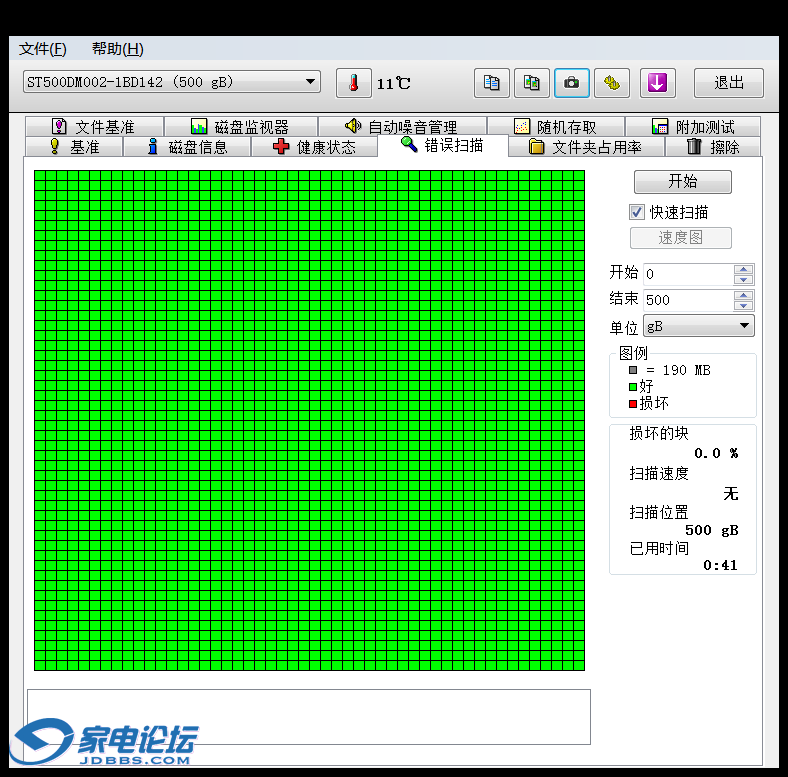
Task: Decrease the 开始 value with down arrow
Action: point(743,279)
